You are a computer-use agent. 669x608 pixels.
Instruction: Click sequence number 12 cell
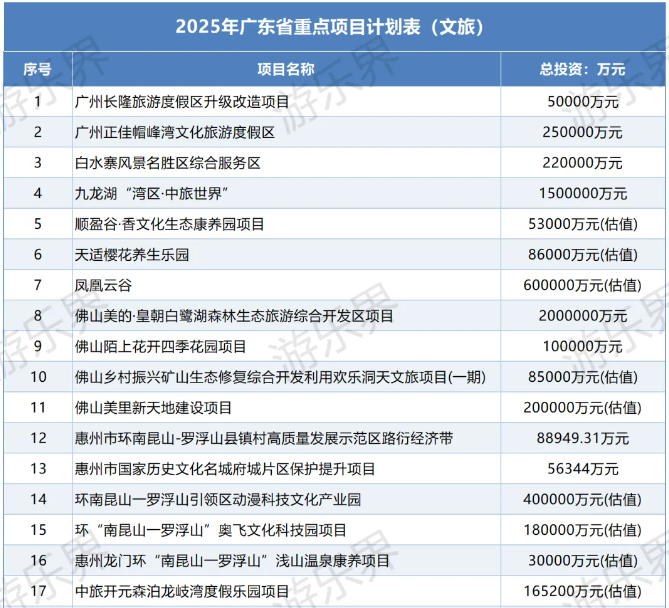pos(38,438)
